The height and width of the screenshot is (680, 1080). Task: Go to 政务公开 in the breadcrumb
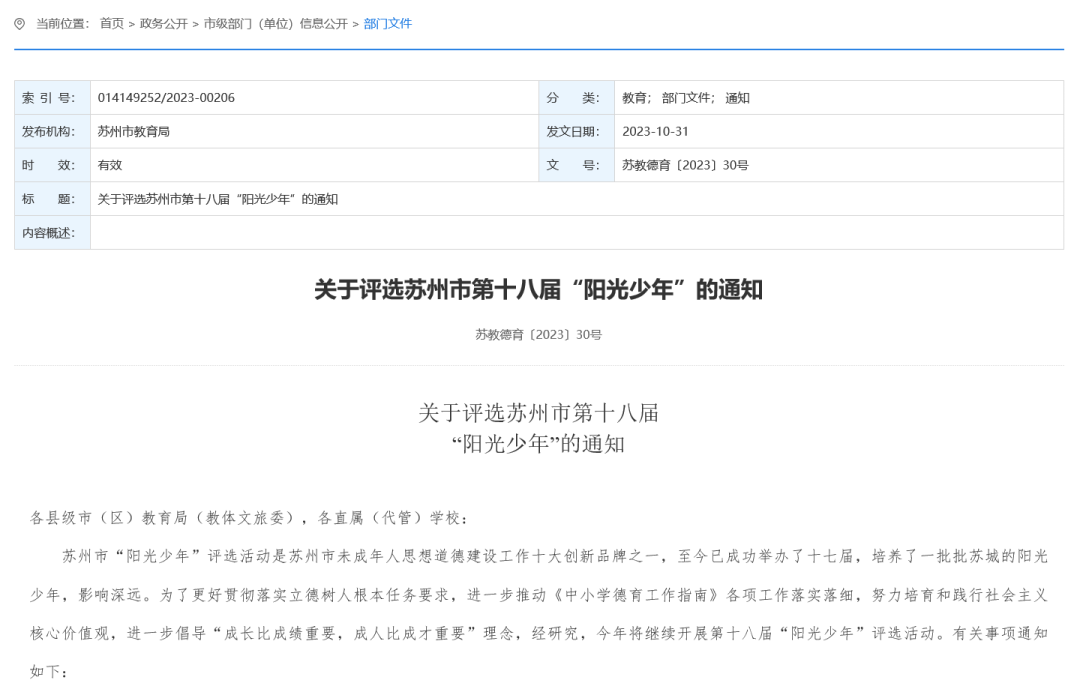click(x=163, y=24)
